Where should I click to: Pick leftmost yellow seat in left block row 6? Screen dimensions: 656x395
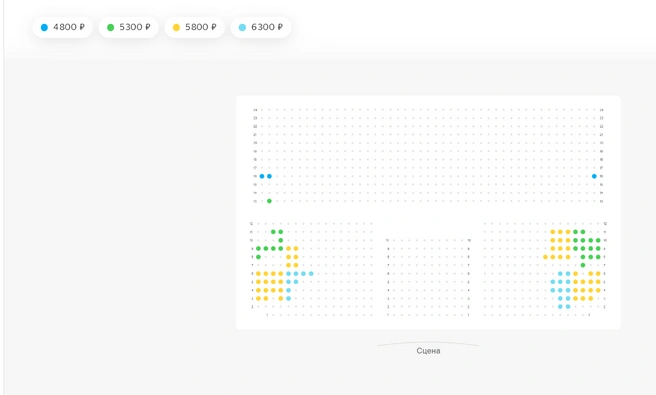(x=258, y=274)
